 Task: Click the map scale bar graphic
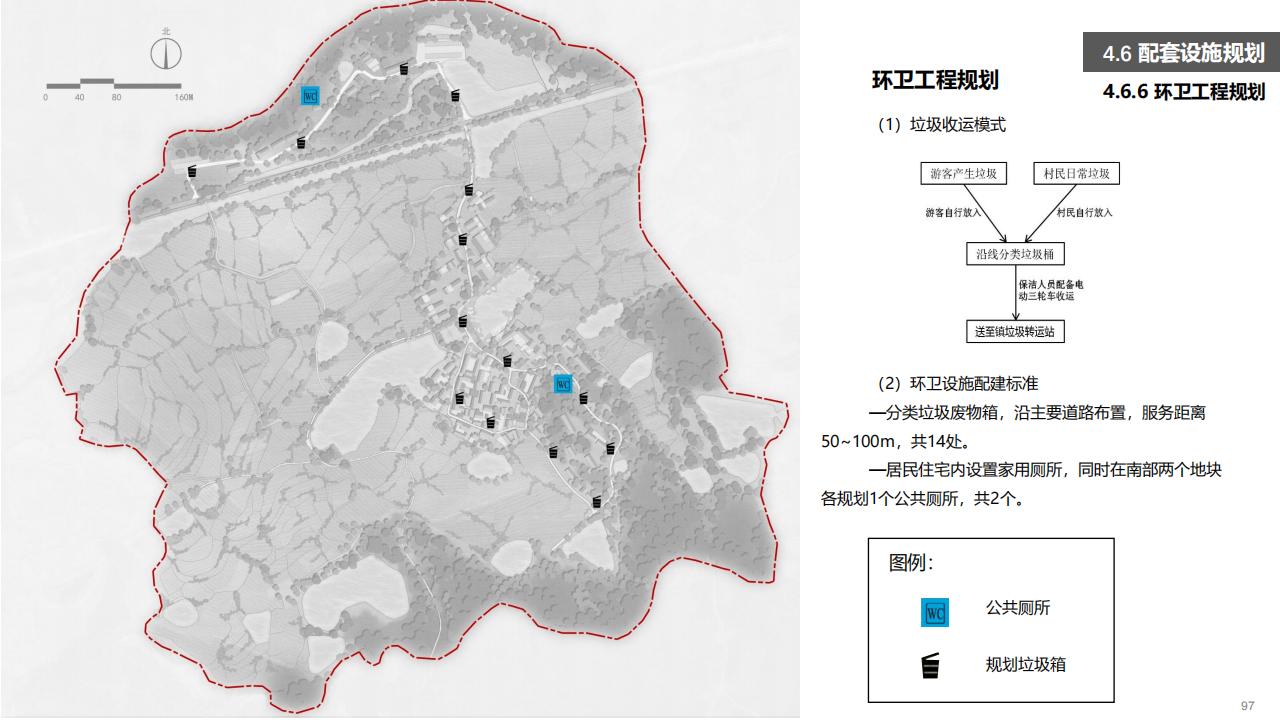pyautogui.click(x=113, y=84)
